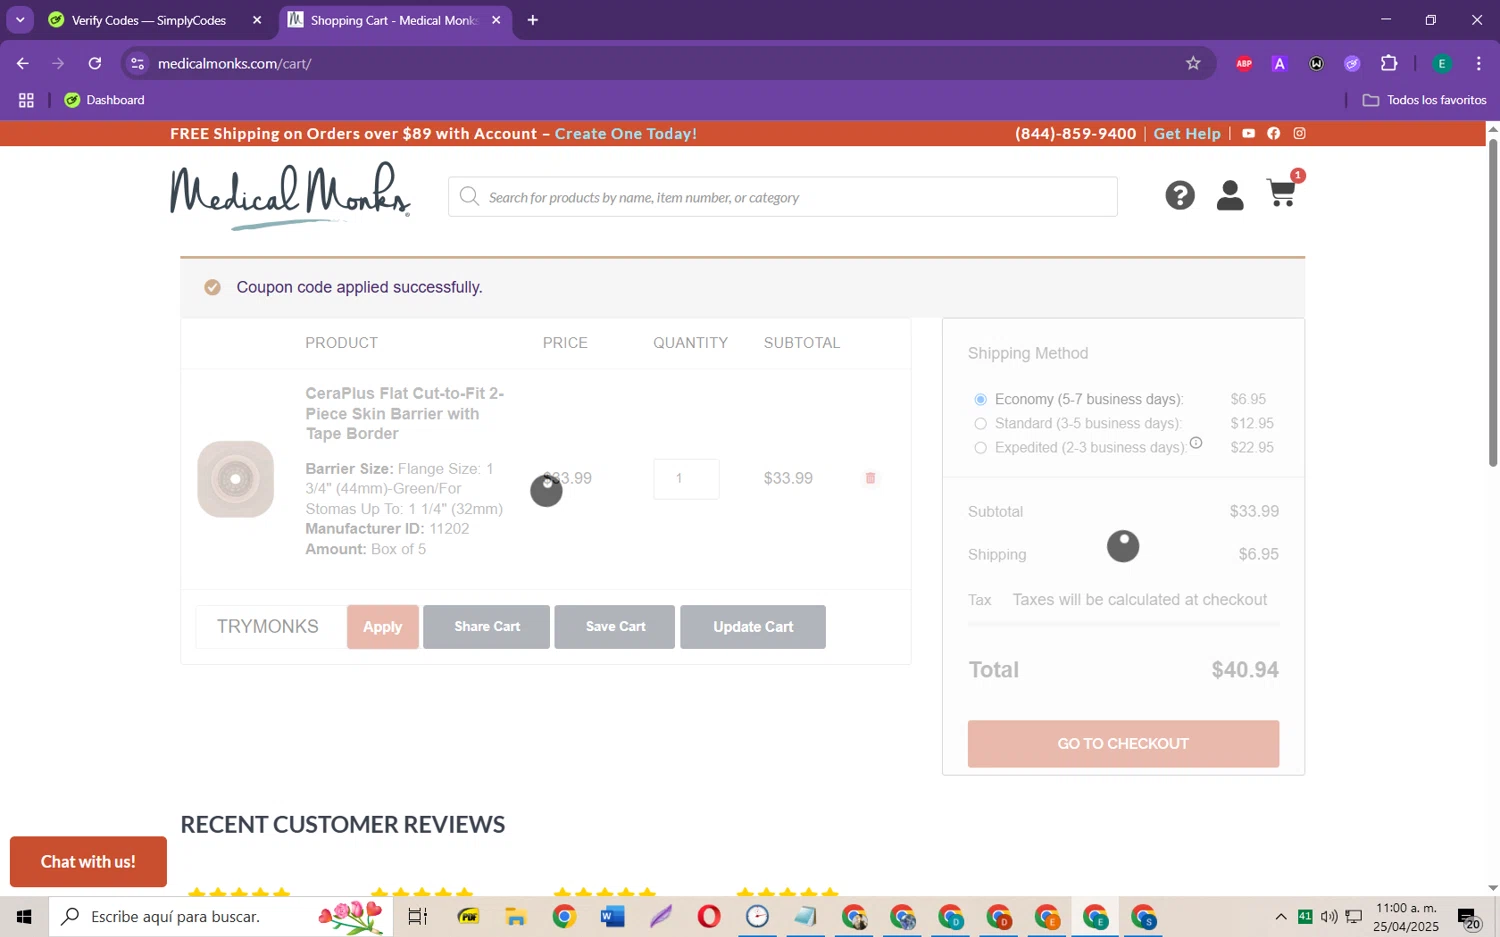Select the Shopping Cart - Medical Monks tab
Viewport: 1500px width, 937px height.
[x=394, y=20]
